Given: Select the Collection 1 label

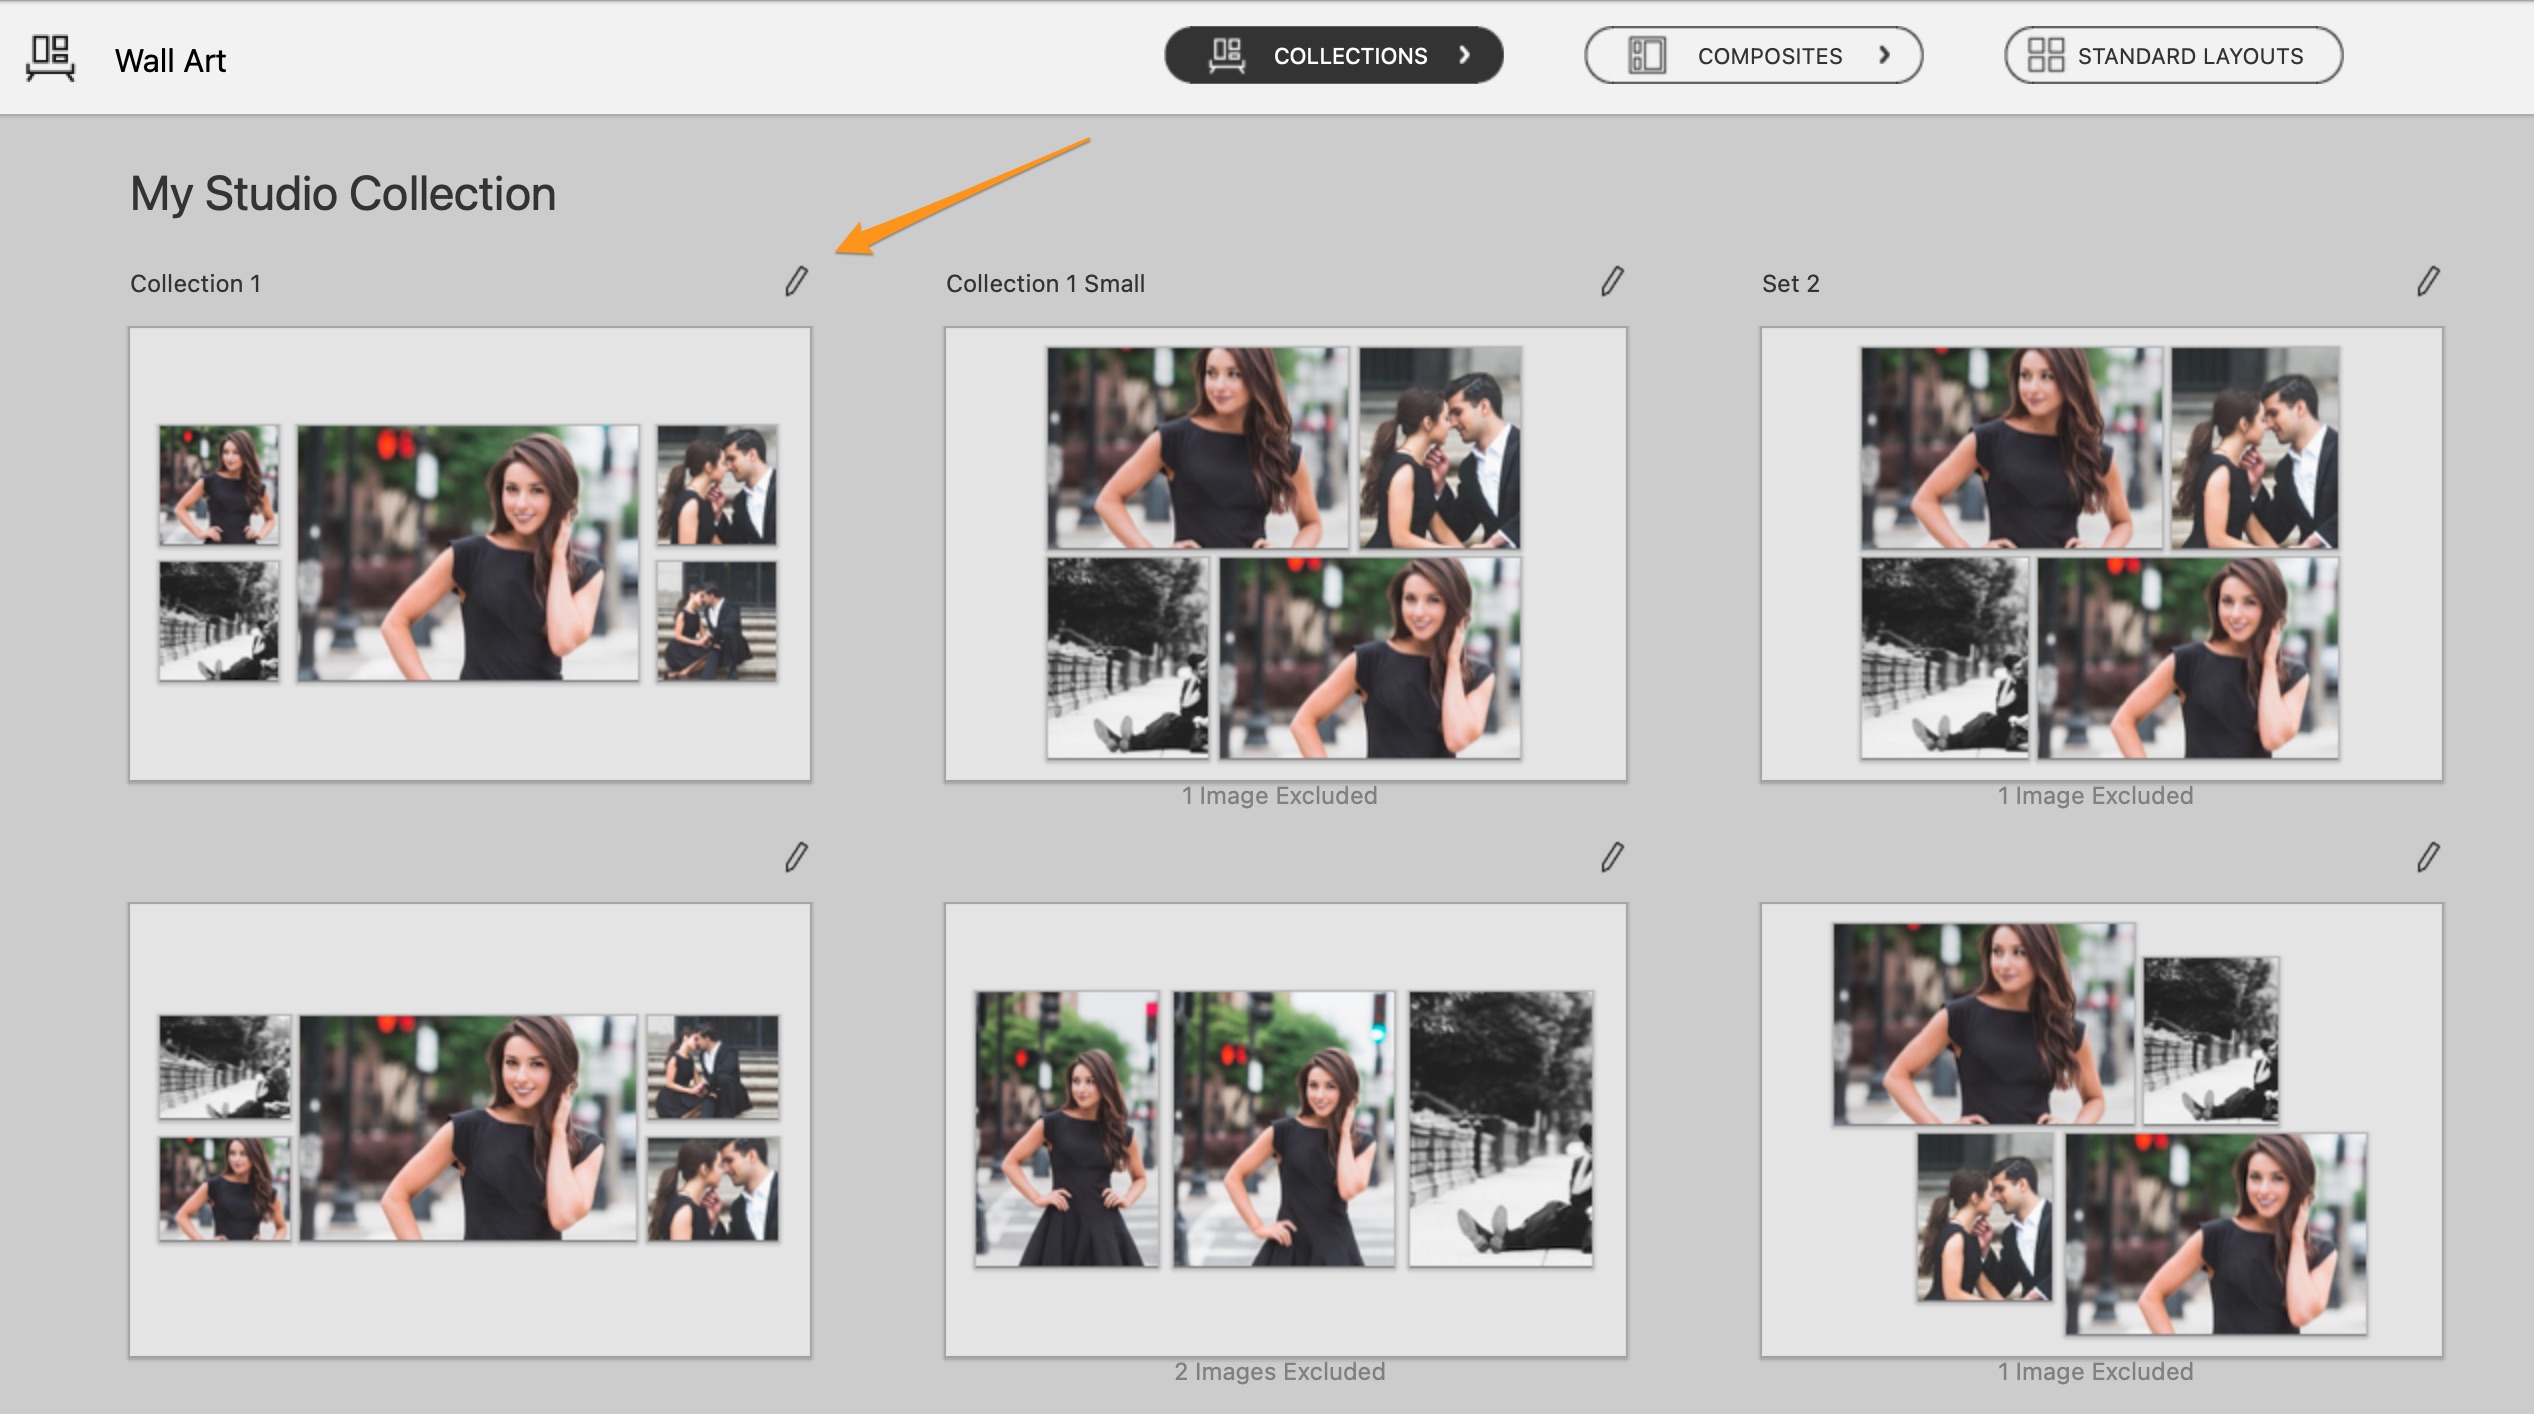Looking at the screenshot, I should pos(195,284).
